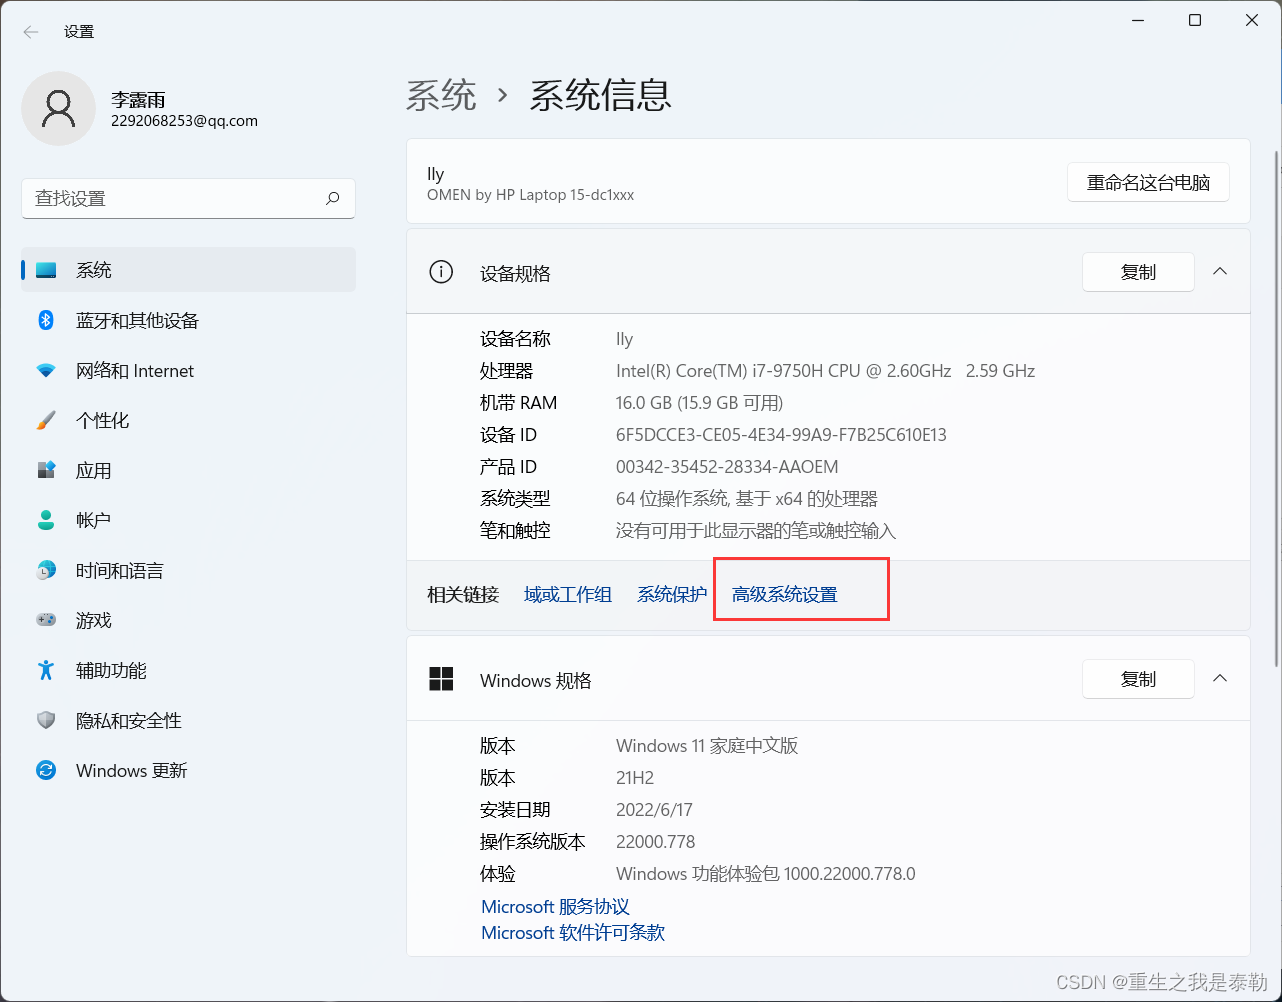Click the processor value i7-9750H text
Image resolution: width=1282 pixels, height=1002 pixels.
click(x=825, y=371)
